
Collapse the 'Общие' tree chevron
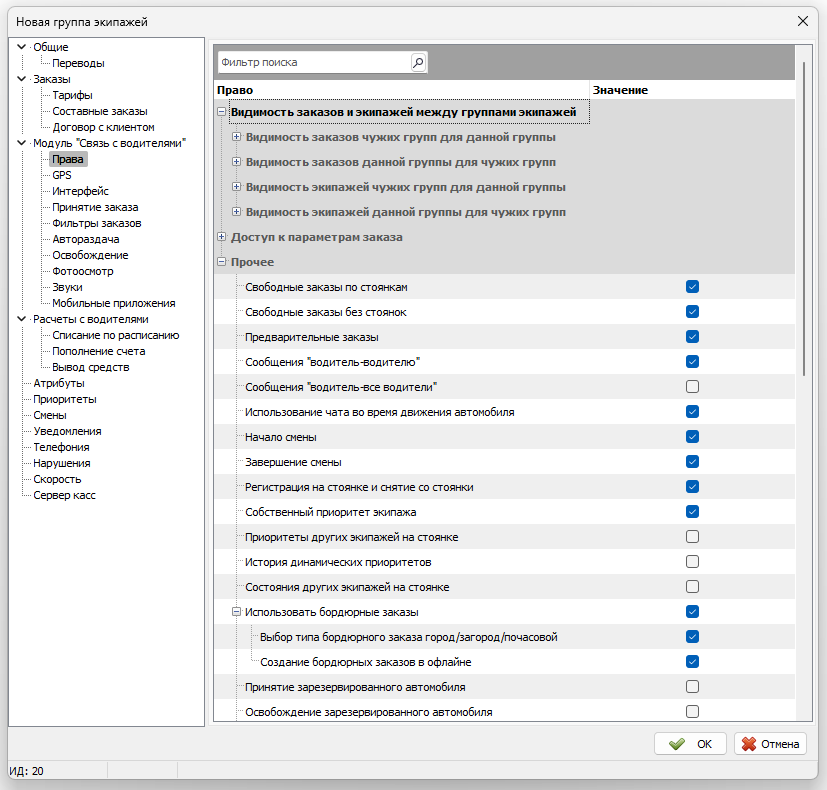tap(22, 47)
